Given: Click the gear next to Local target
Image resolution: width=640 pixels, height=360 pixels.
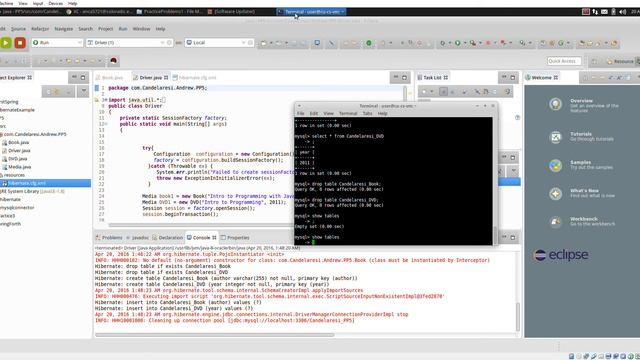Looking at the screenshot, I should click(250, 42).
